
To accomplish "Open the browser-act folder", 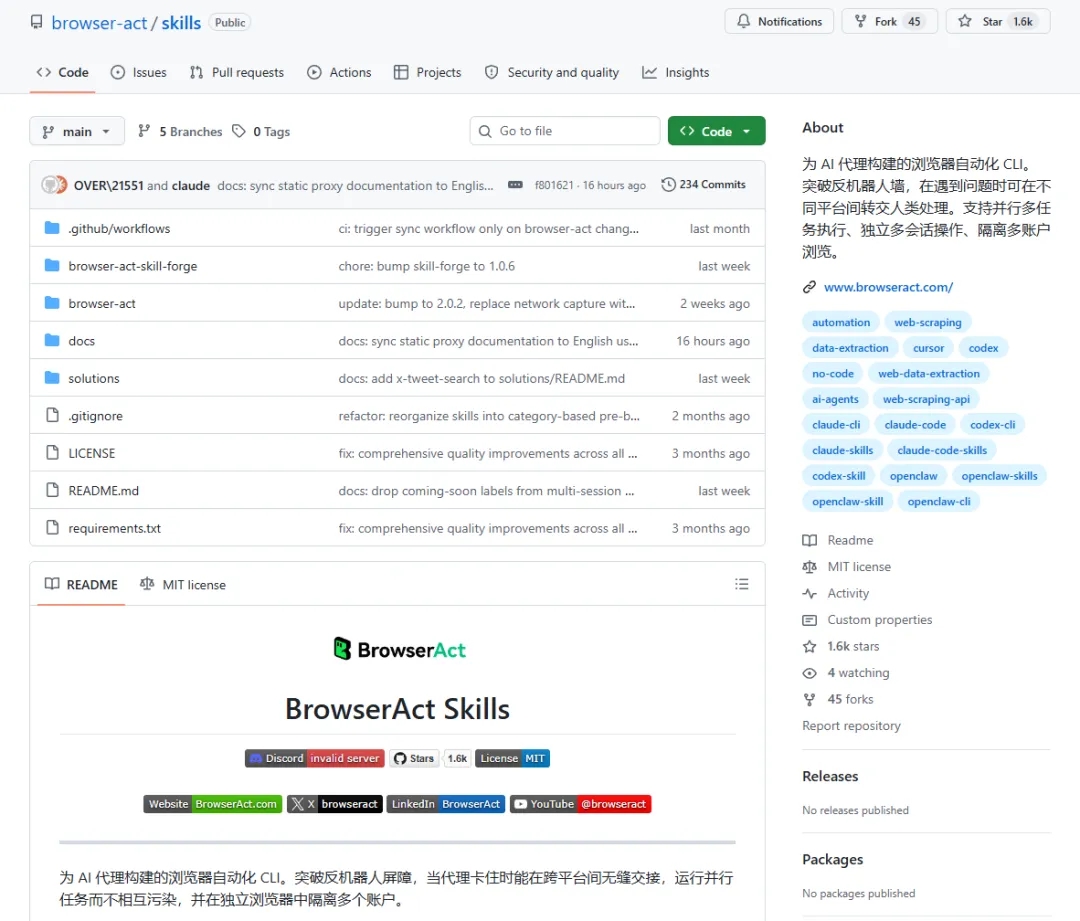I will pos(102,303).
